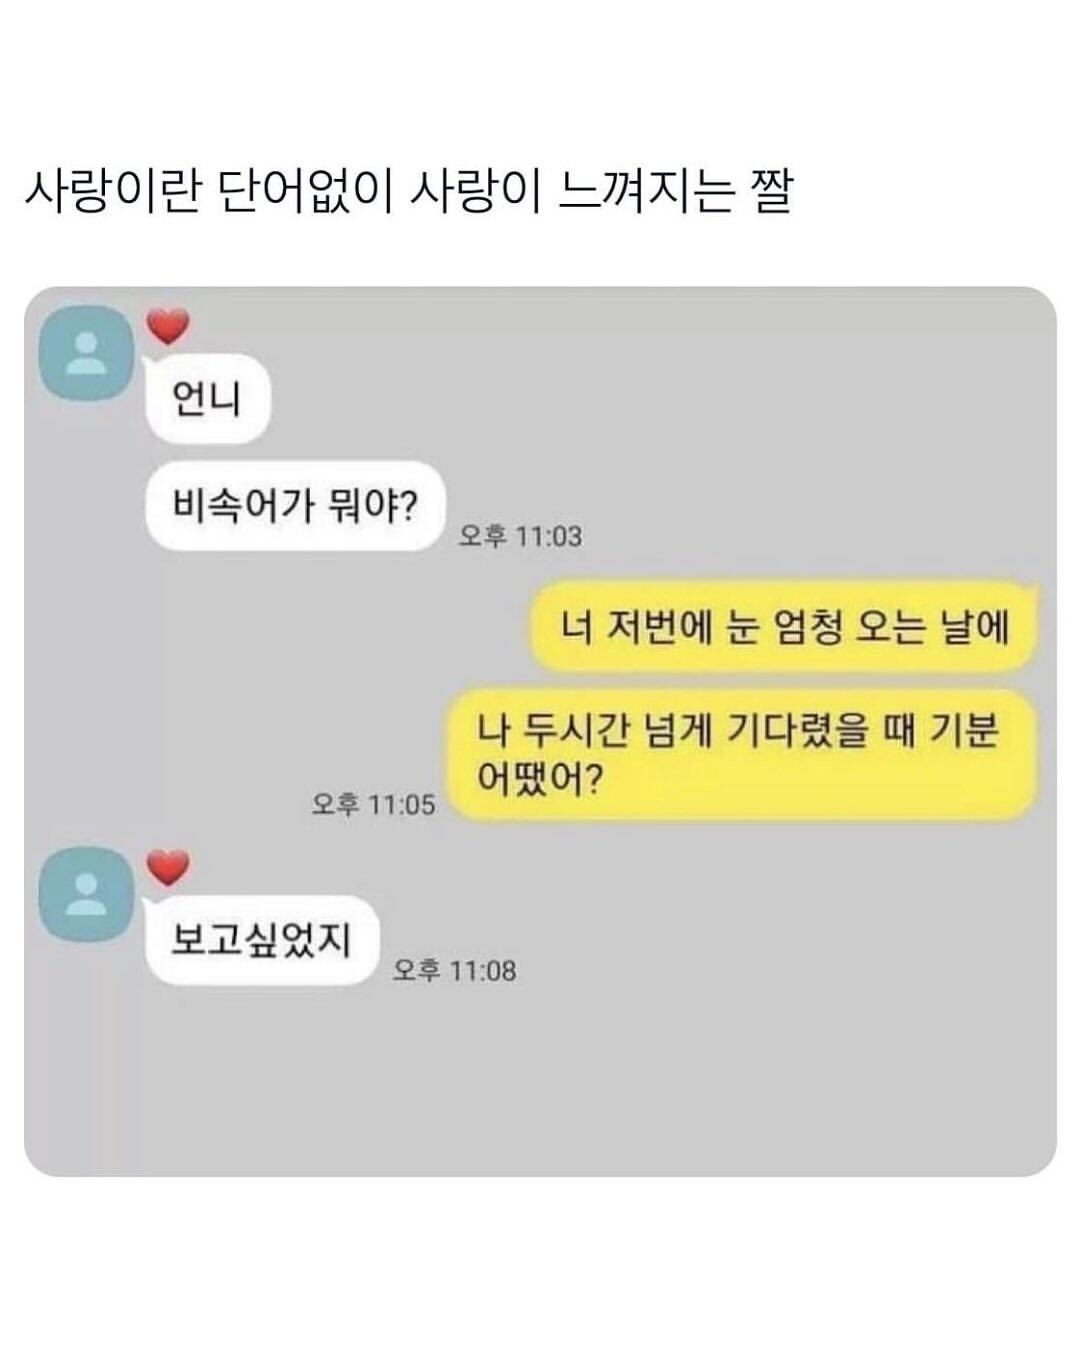Image resolution: width=1080 pixels, height=1350 pixels.
Task: Select the 비속어가 뭐야? message bubble
Action: [x=295, y=506]
